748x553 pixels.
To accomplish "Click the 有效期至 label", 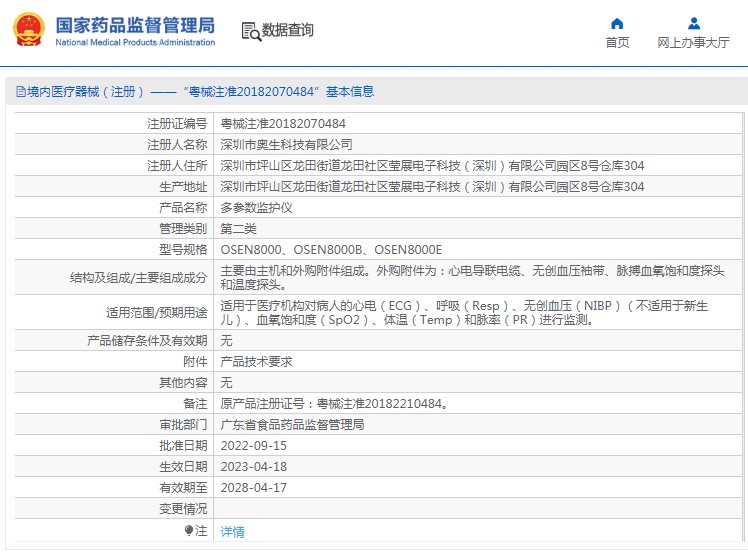I will tap(183, 488).
